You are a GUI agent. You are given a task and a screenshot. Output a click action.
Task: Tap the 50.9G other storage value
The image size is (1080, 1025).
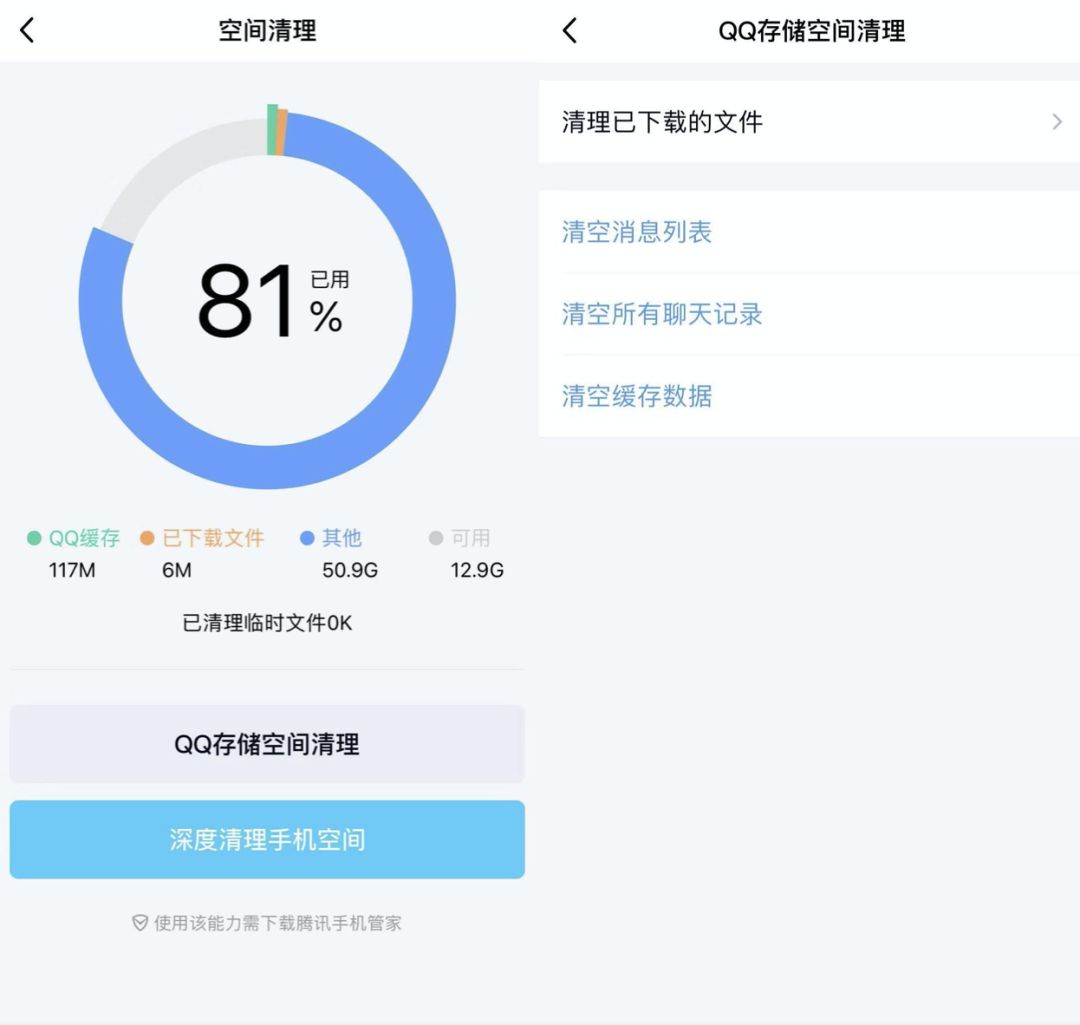pyautogui.click(x=350, y=570)
